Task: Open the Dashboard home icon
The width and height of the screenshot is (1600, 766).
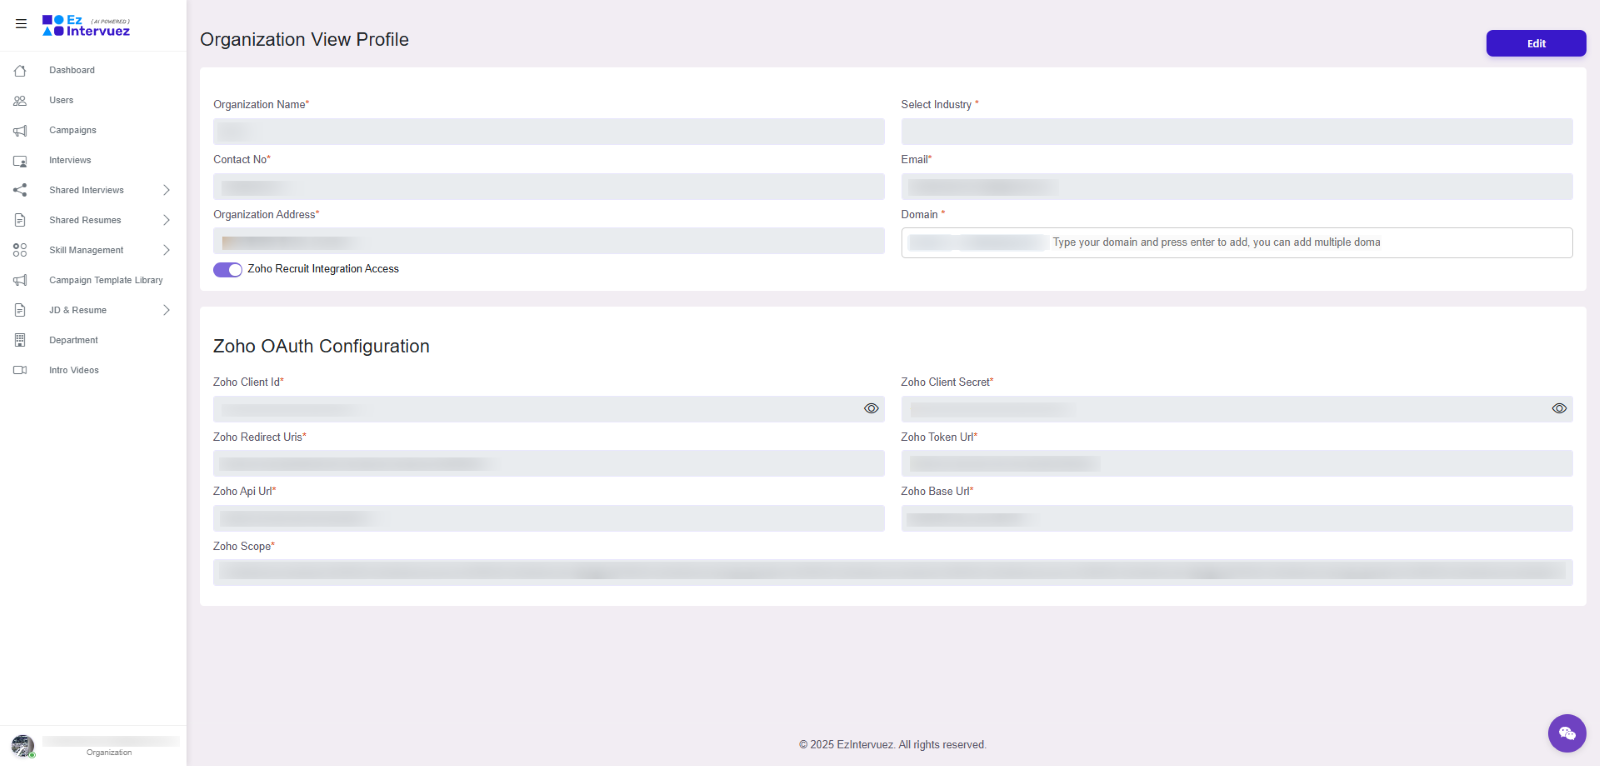Action: tap(20, 71)
